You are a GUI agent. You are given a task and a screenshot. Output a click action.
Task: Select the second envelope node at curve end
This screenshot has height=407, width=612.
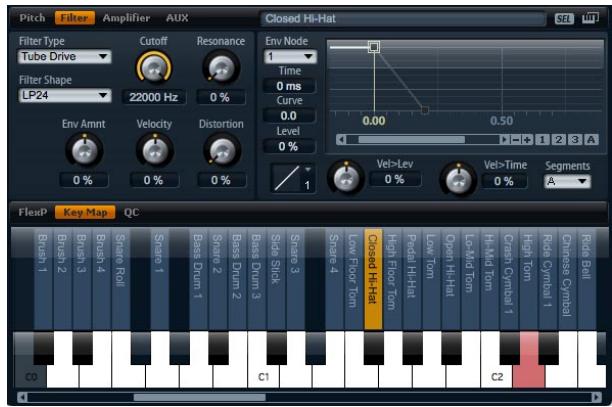pos(425,110)
